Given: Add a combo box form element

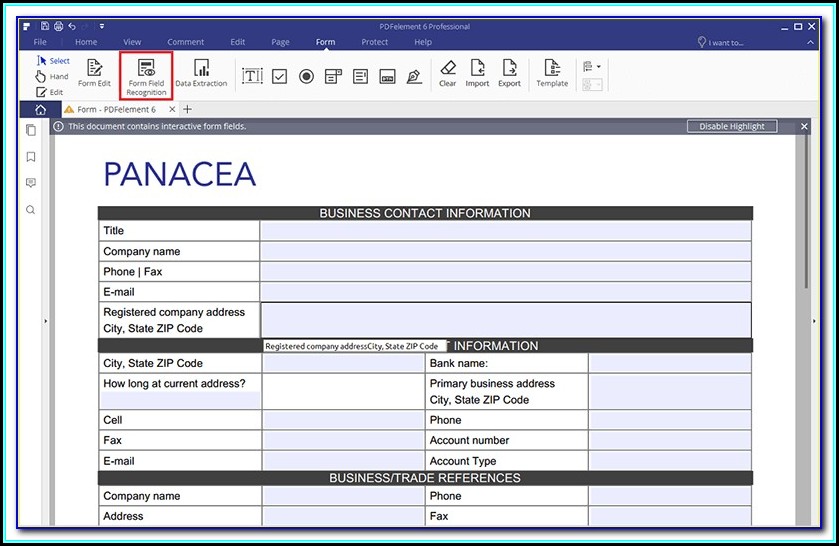Looking at the screenshot, I should pos(333,77).
